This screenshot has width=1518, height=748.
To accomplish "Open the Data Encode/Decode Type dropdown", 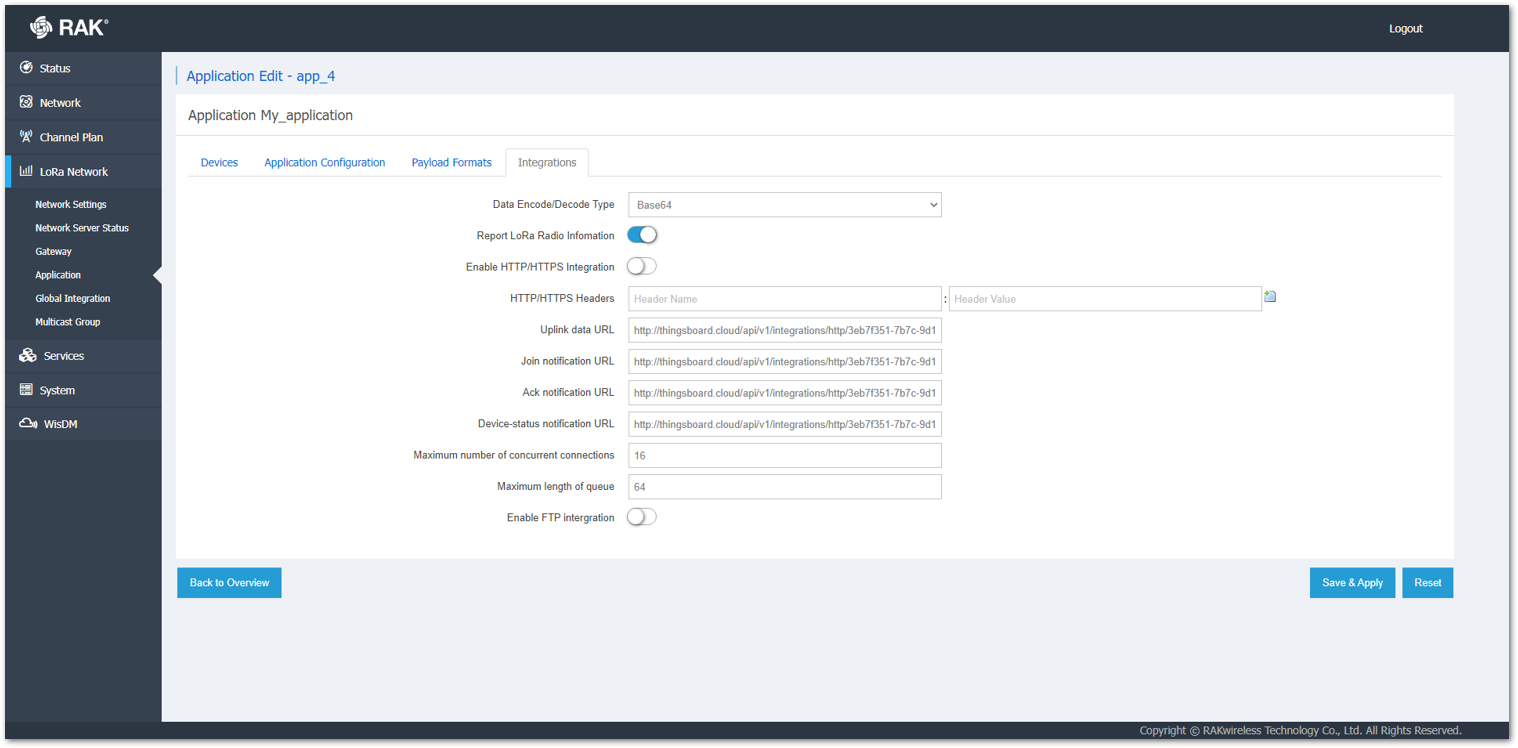I will click(x=784, y=204).
